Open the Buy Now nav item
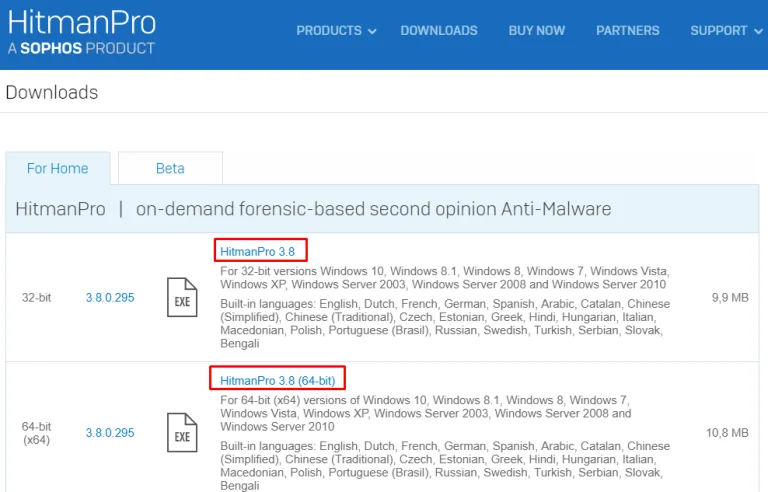The width and height of the screenshot is (768, 492). click(537, 30)
